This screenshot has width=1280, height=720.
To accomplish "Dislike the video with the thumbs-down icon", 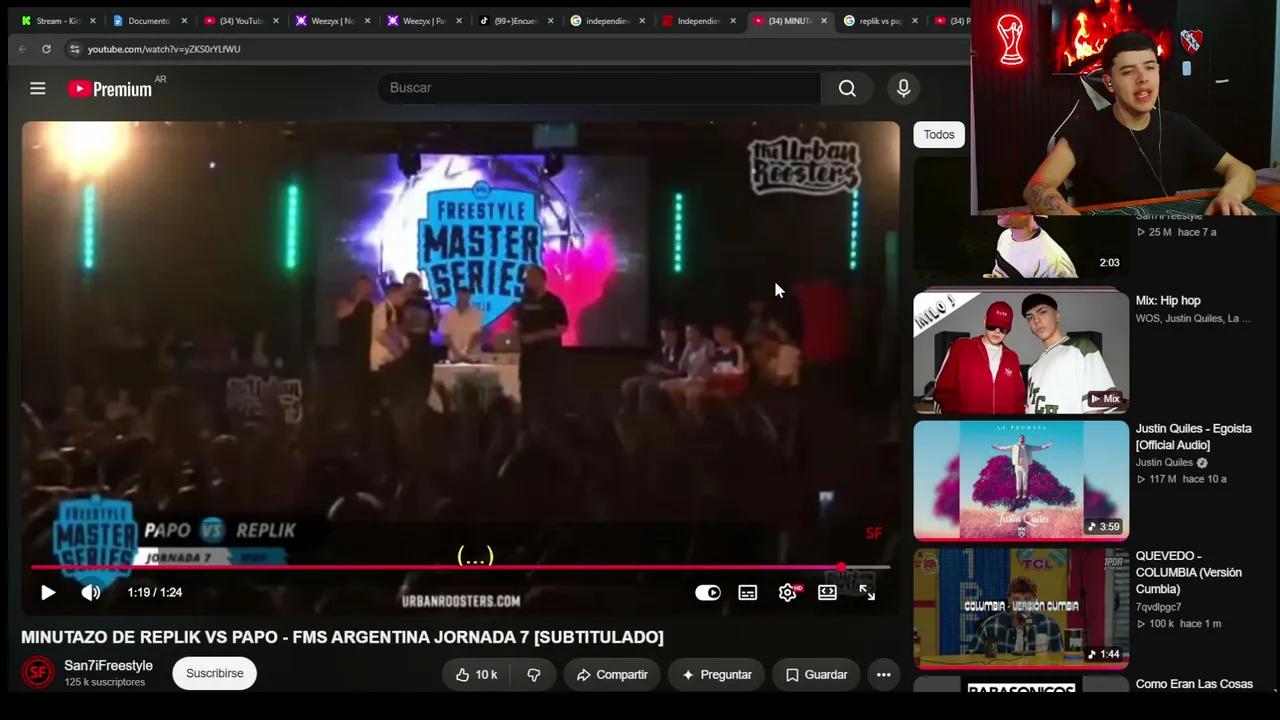I will (x=534, y=674).
